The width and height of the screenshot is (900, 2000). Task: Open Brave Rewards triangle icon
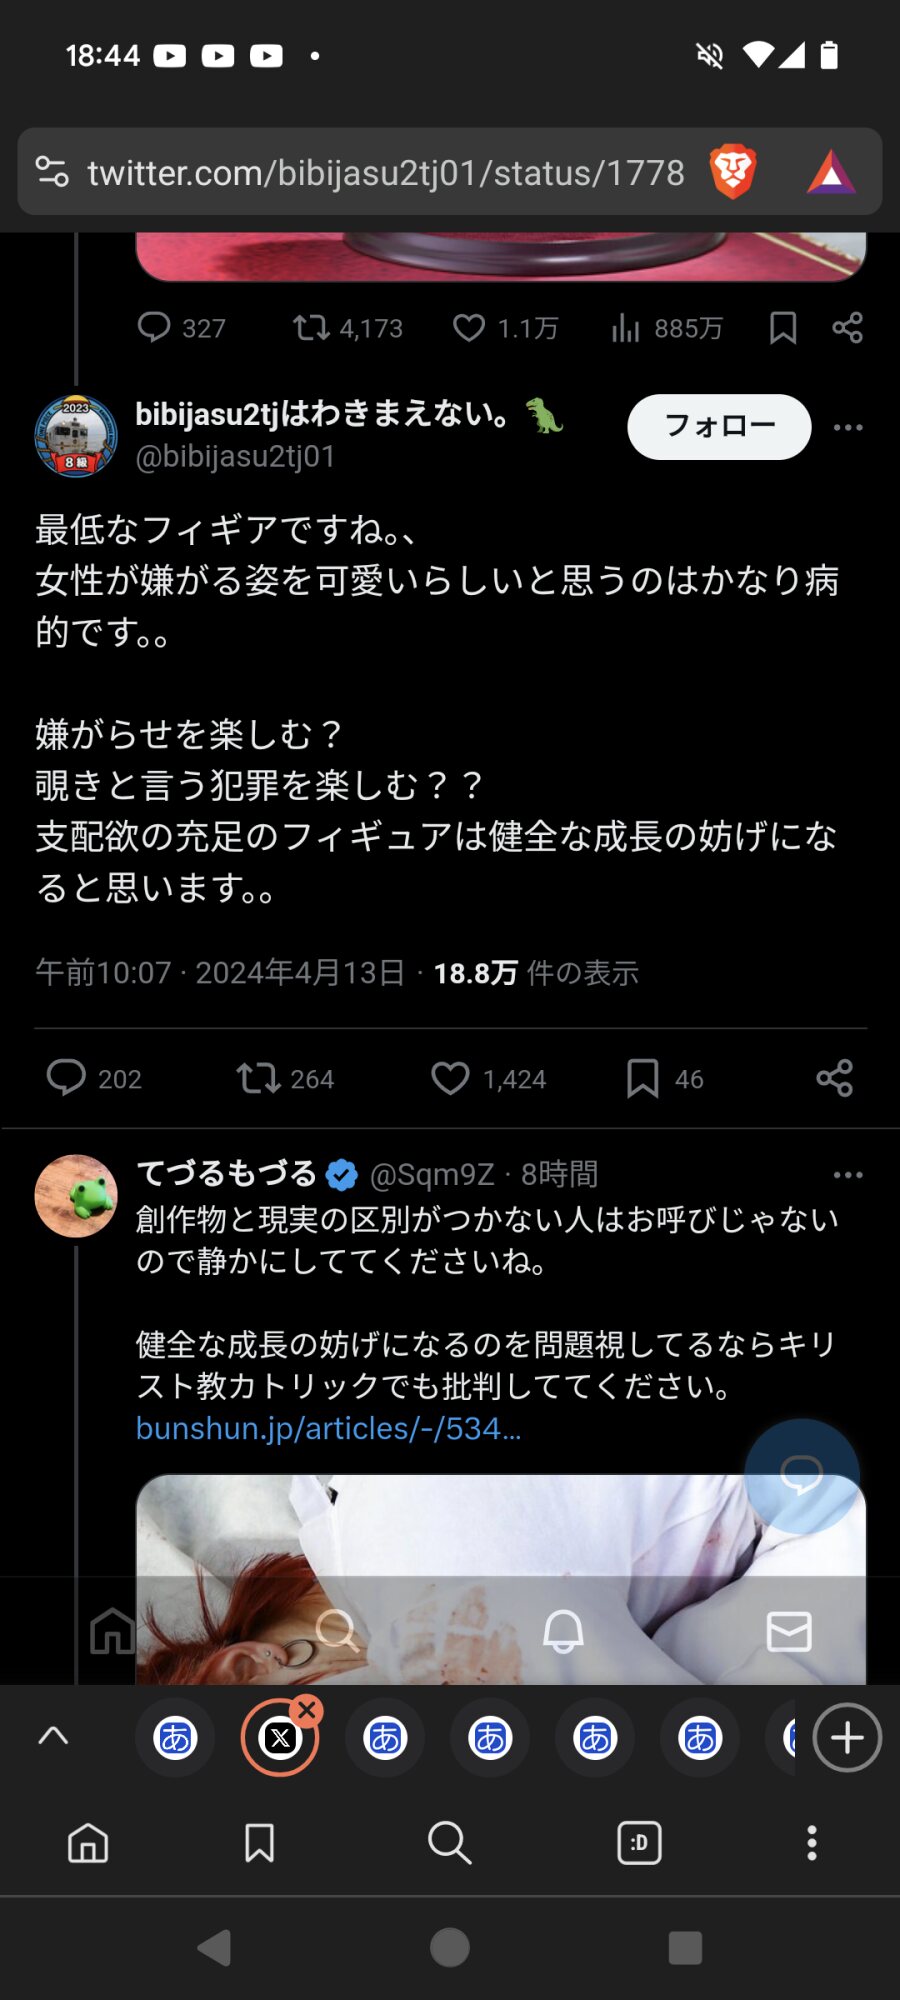[x=831, y=172]
